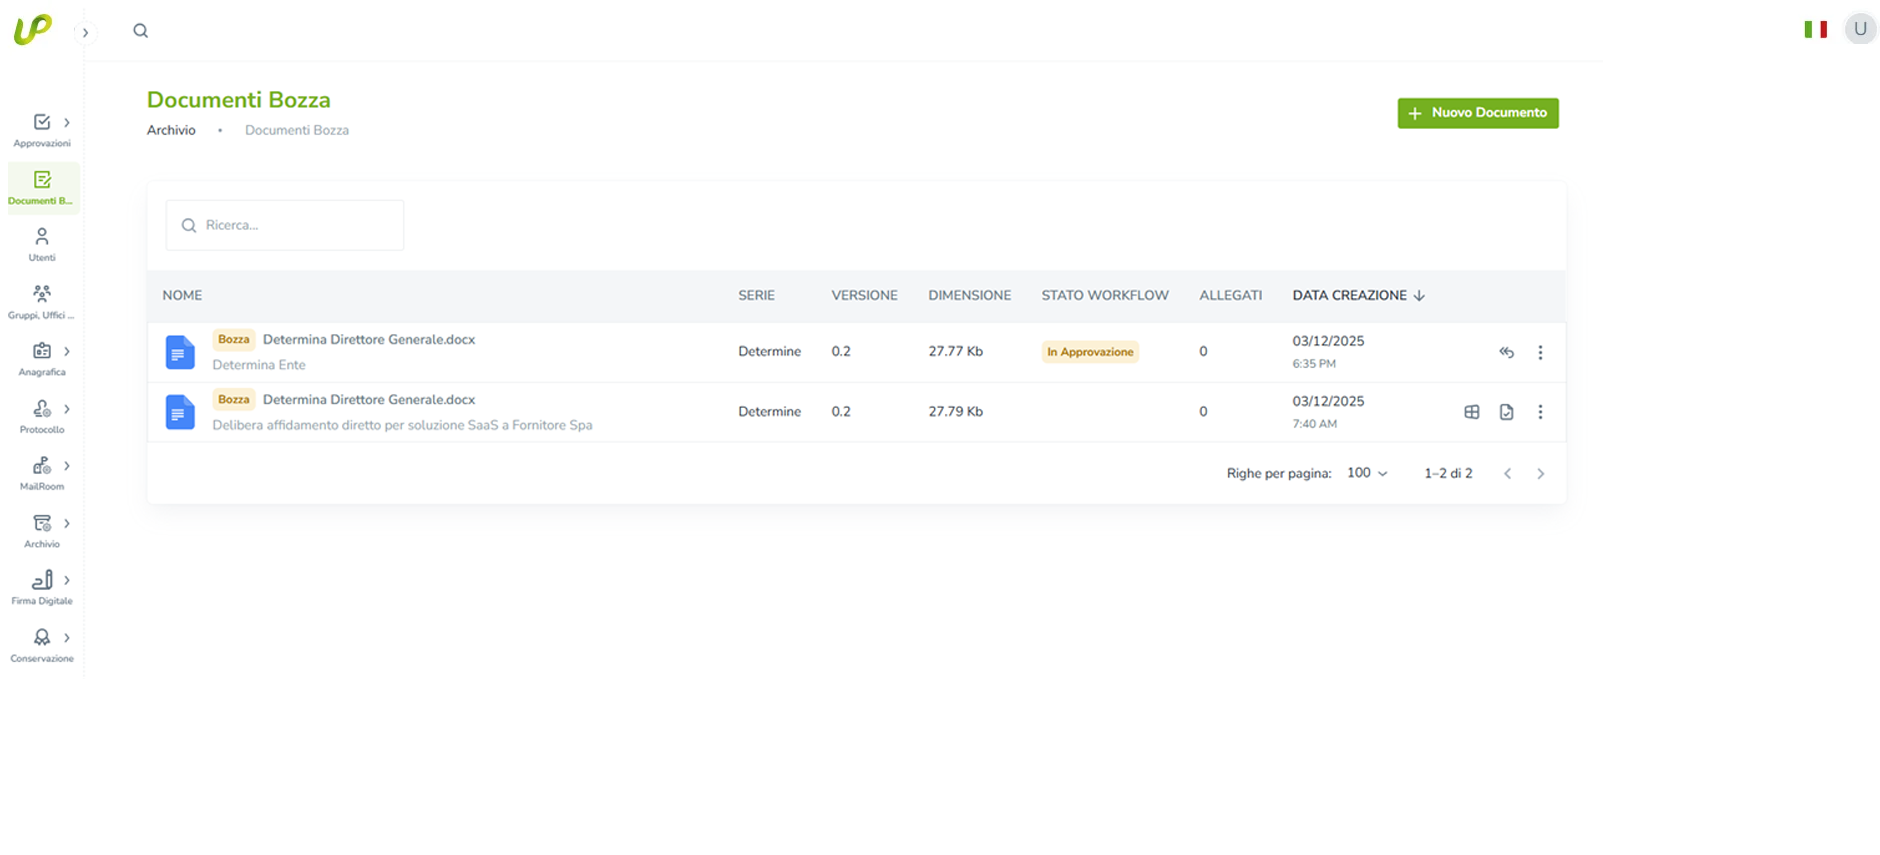This screenshot has height=855, width=1880.
Task: Expand the sidebar navigation panel
Action: click(x=85, y=33)
